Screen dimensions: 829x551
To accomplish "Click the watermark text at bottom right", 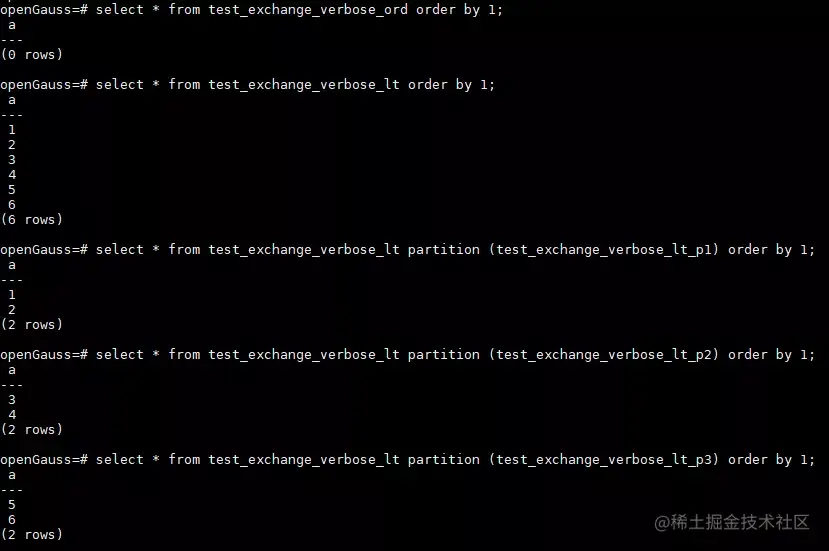I will 732,522.
